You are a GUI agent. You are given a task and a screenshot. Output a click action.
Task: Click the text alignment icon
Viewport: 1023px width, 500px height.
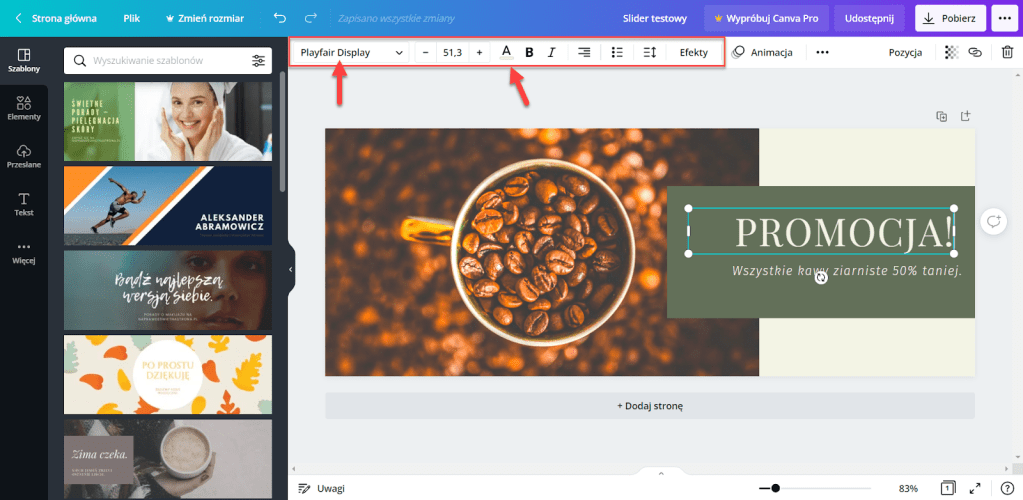584,52
